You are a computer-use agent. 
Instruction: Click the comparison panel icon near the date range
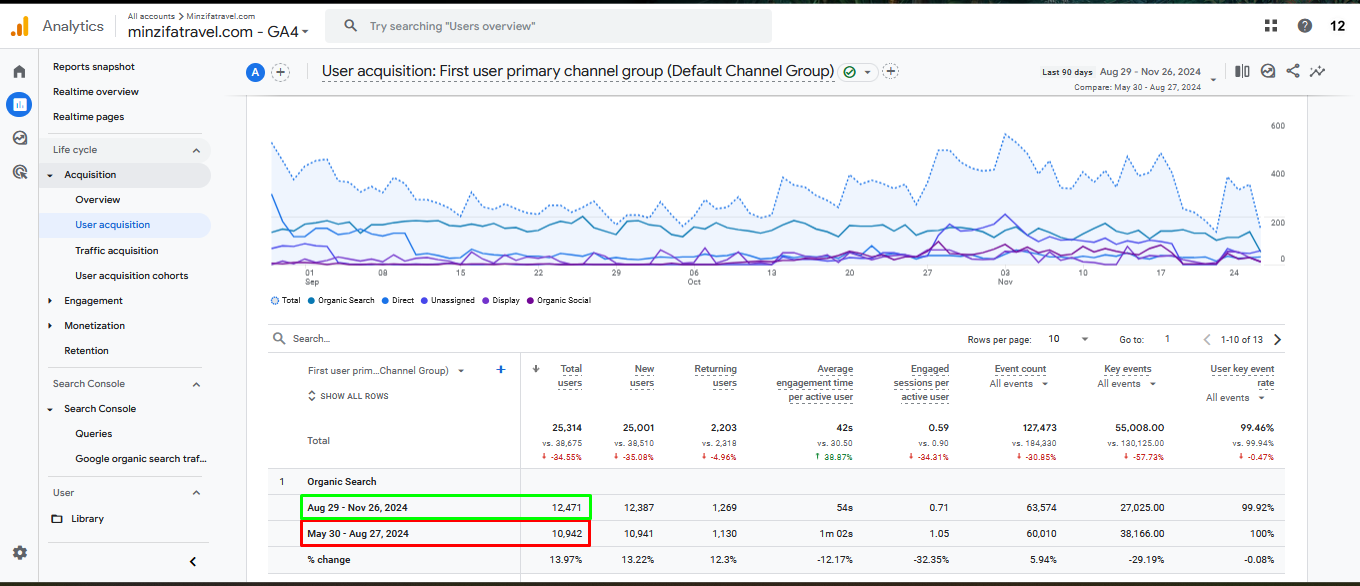click(x=1241, y=71)
